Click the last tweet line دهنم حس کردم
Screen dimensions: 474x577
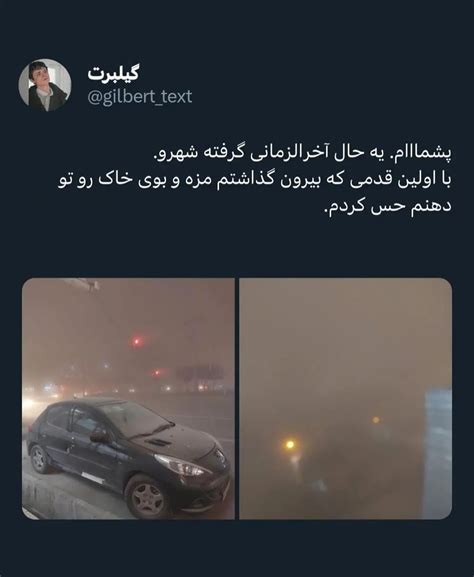(x=388, y=206)
